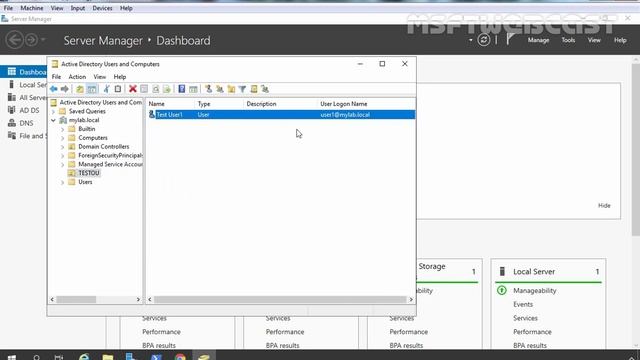The height and width of the screenshot is (360, 640).
Task: Open Events in Local Server tile
Action: pos(523,304)
